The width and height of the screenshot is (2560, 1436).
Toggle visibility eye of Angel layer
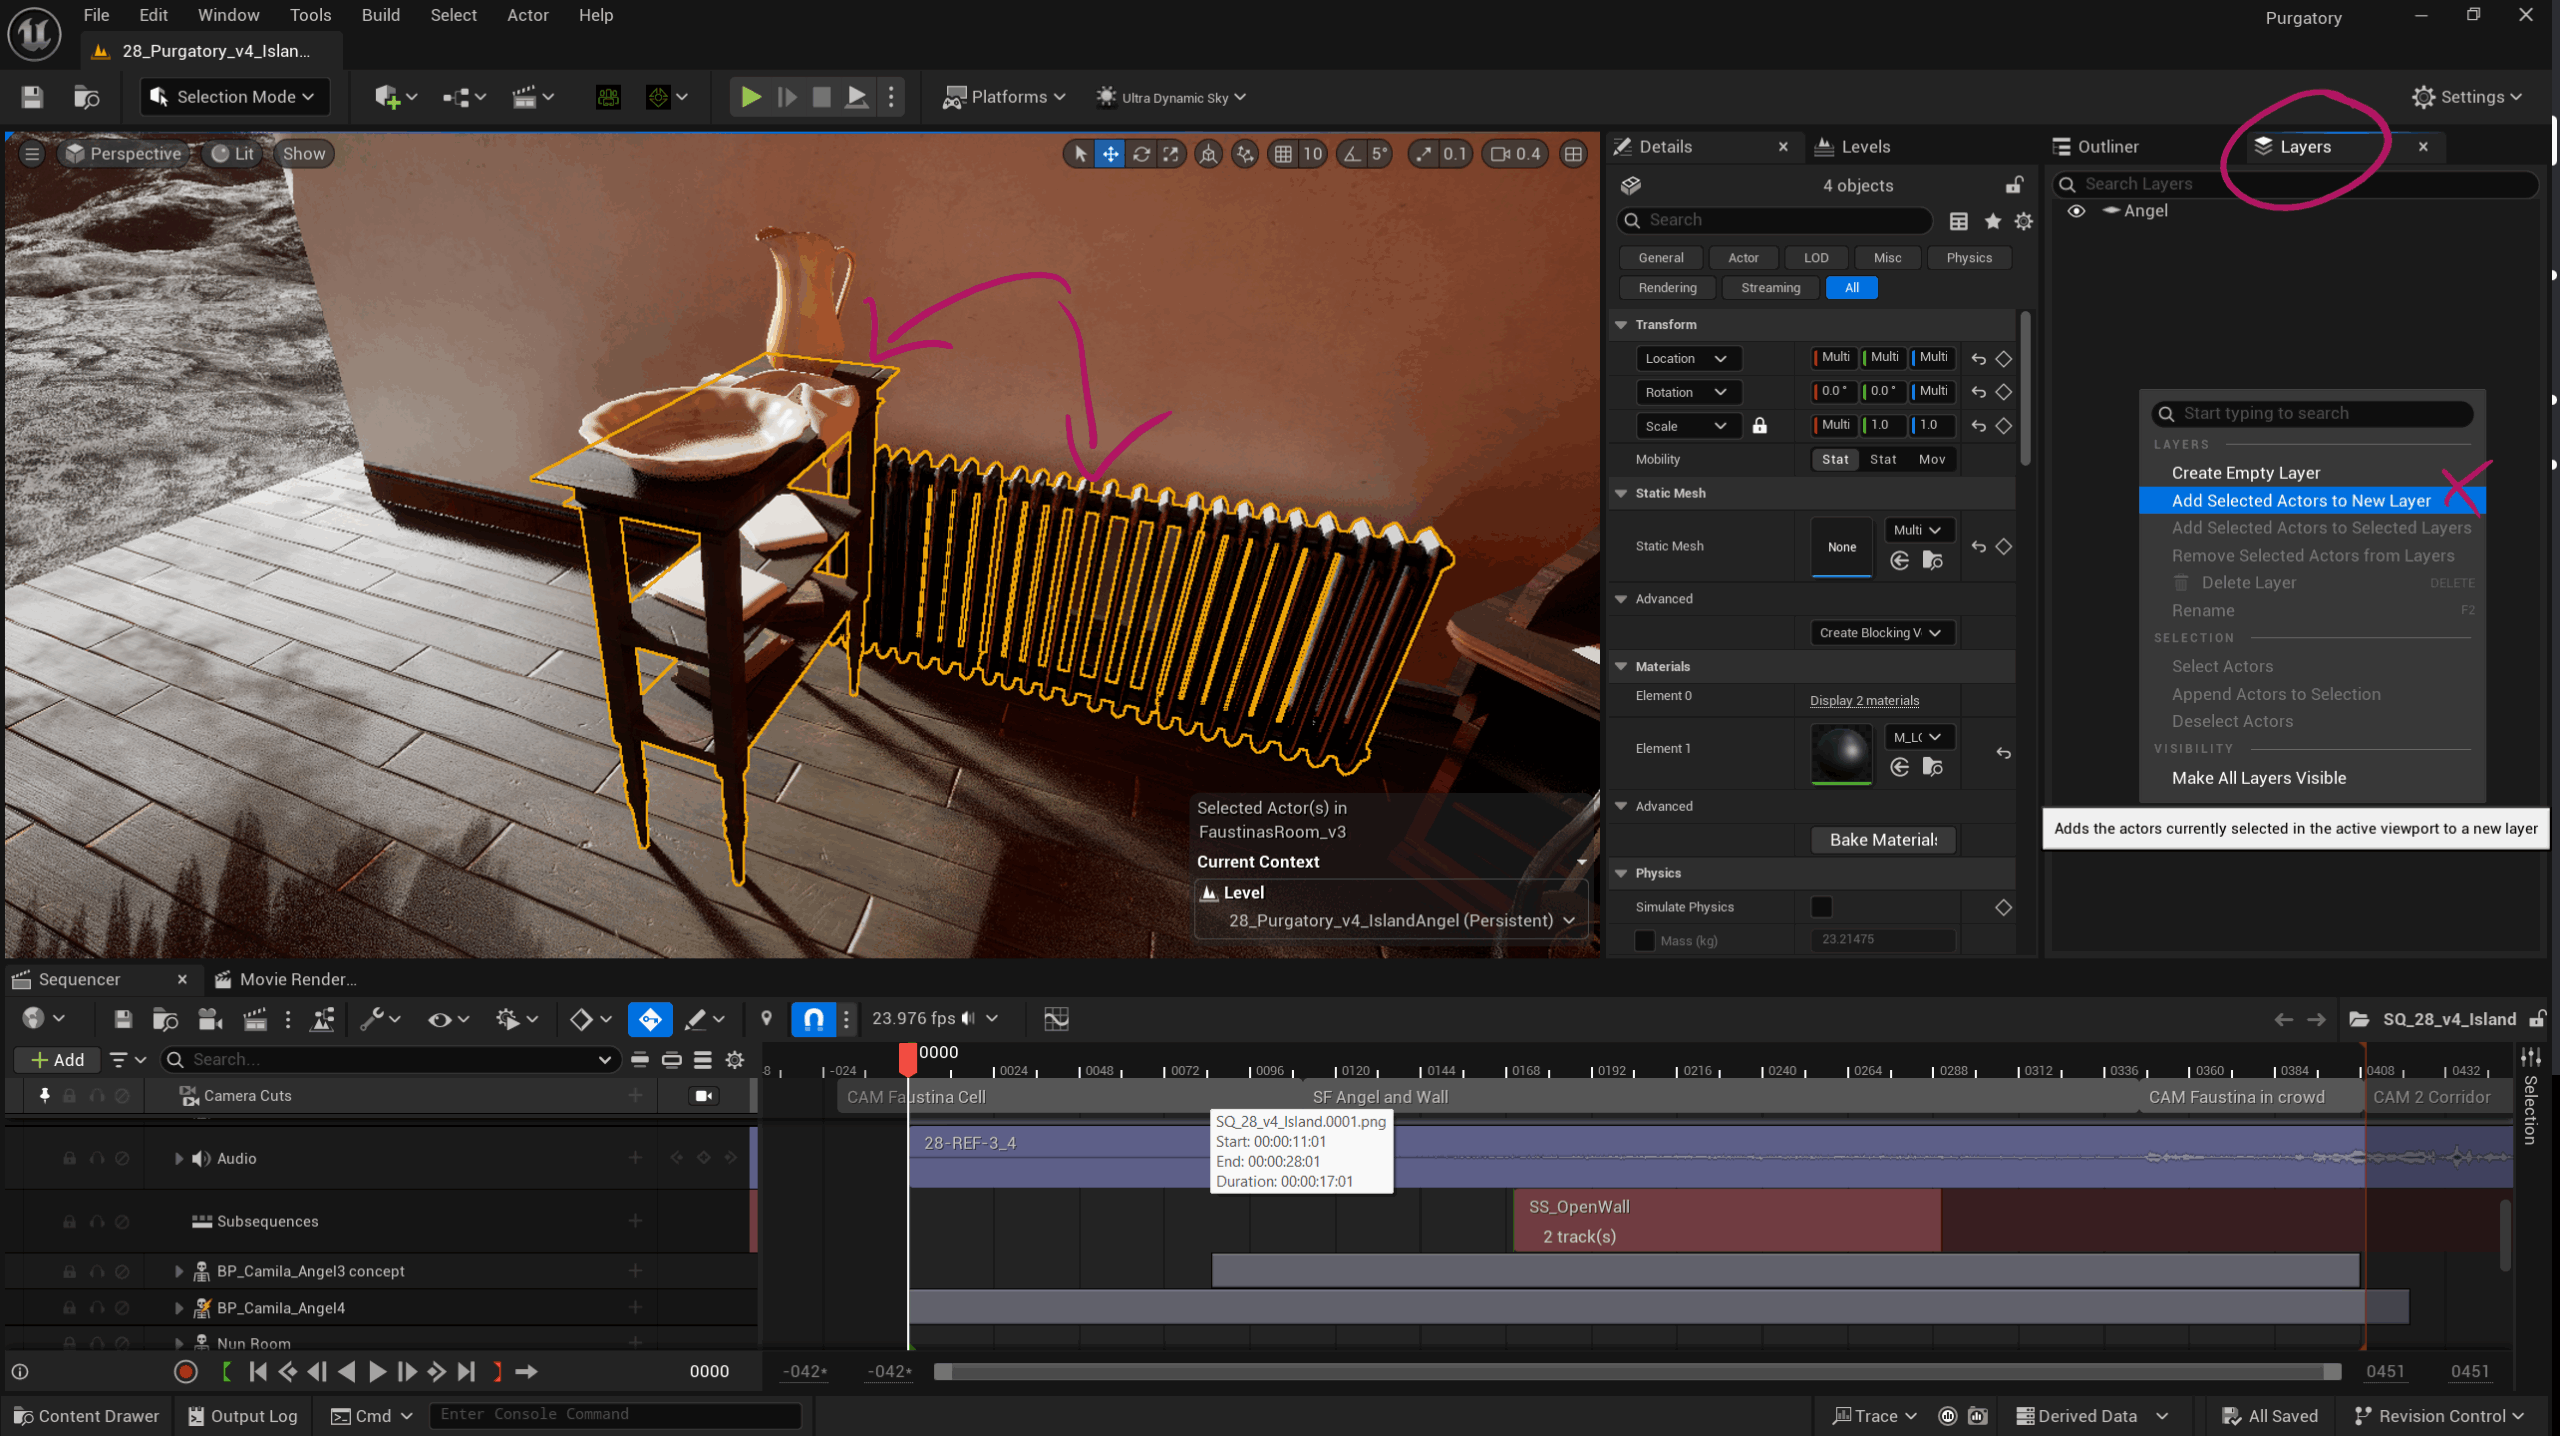(2076, 211)
